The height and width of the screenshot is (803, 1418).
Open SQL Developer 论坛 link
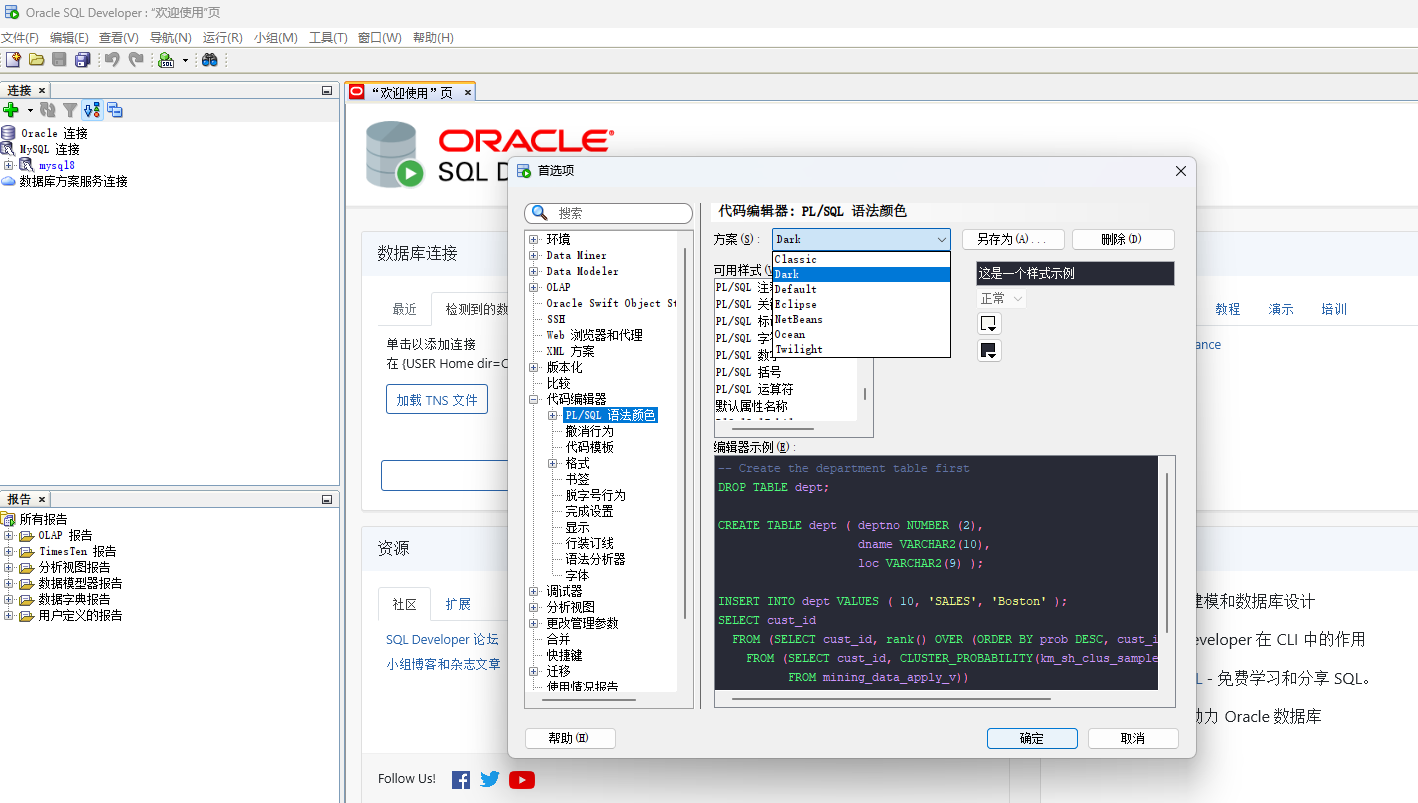442,639
